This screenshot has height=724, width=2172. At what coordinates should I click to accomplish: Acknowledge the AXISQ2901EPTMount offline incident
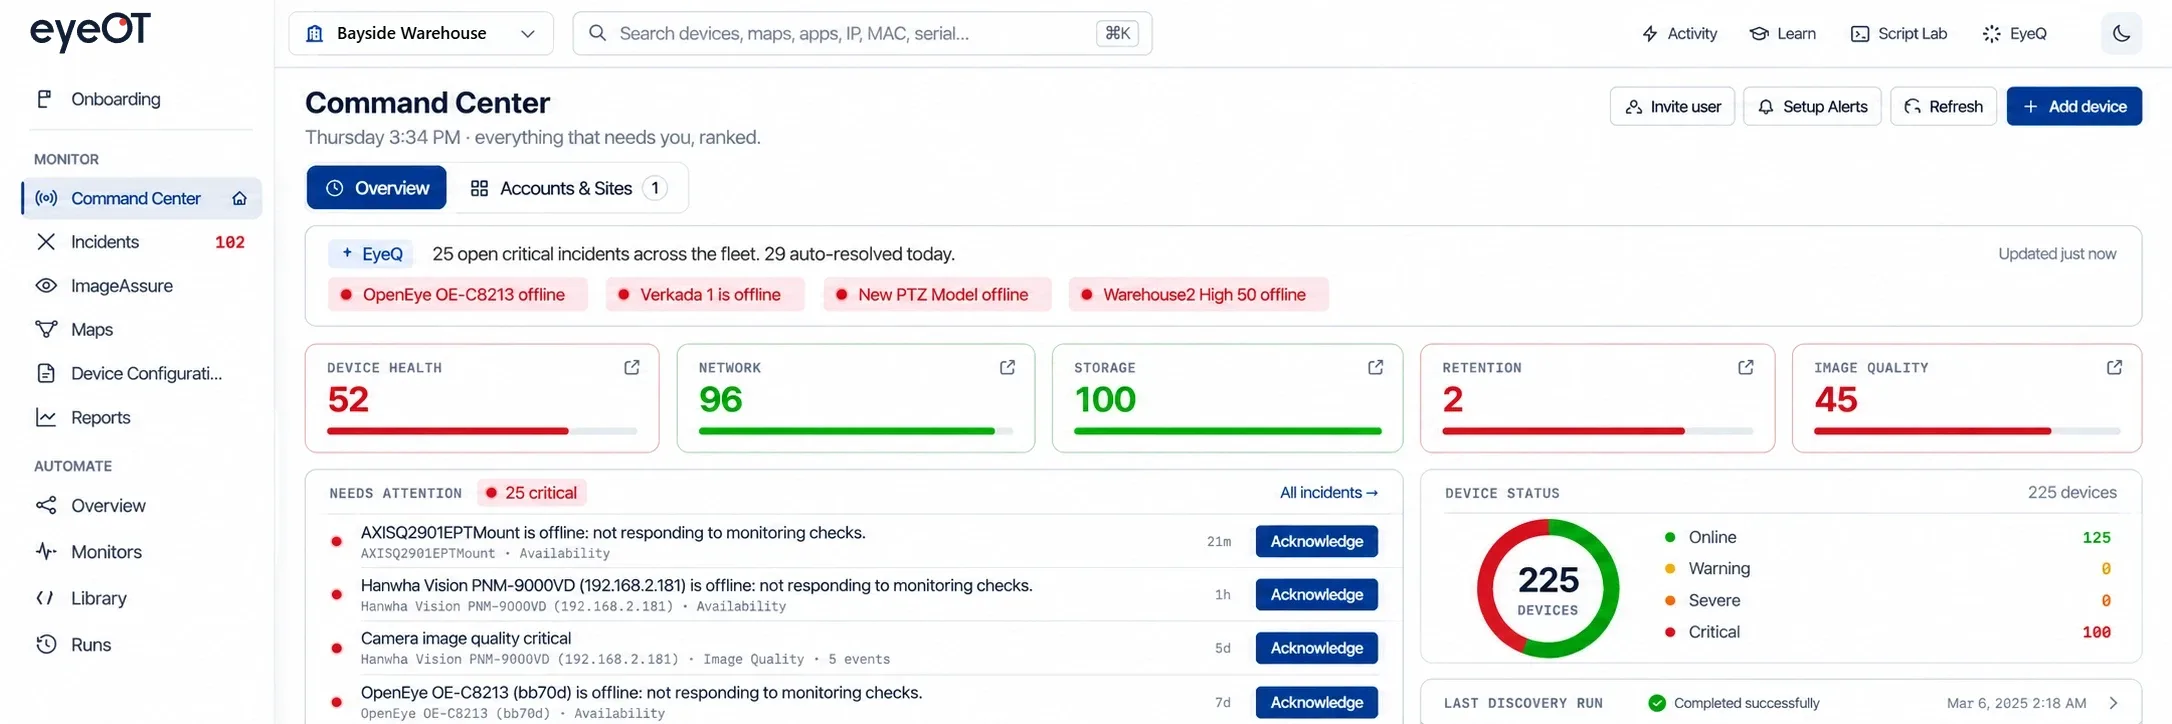point(1316,541)
